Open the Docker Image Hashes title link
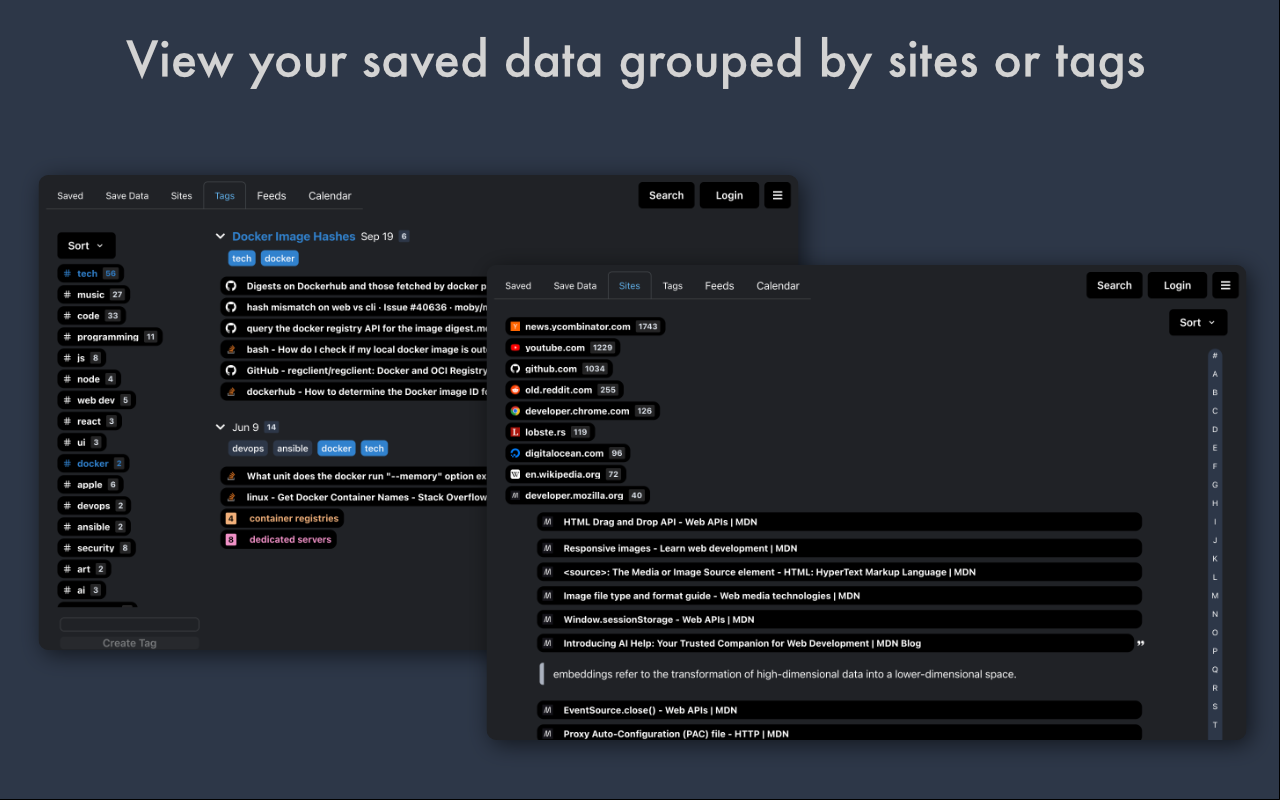This screenshot has height=800, width=1280. pos(294,236)
